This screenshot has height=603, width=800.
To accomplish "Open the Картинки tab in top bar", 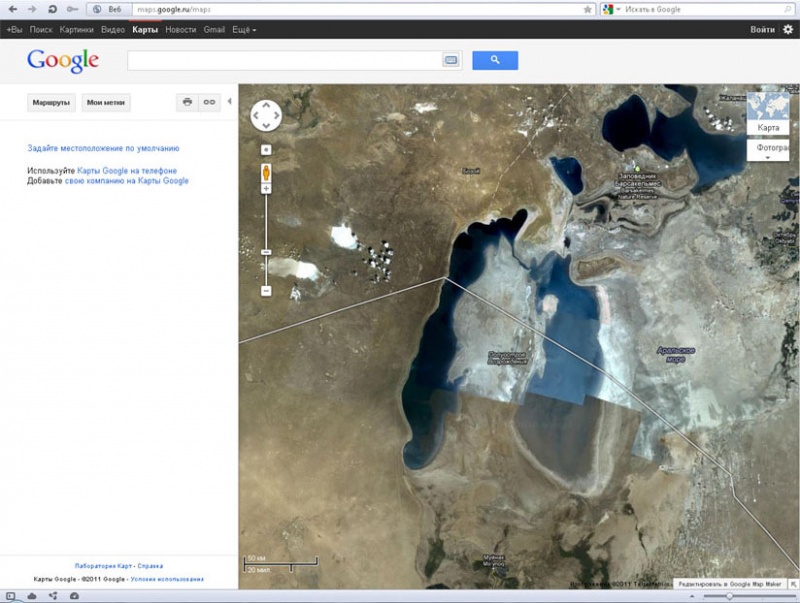I will click(x=77, y=30).
